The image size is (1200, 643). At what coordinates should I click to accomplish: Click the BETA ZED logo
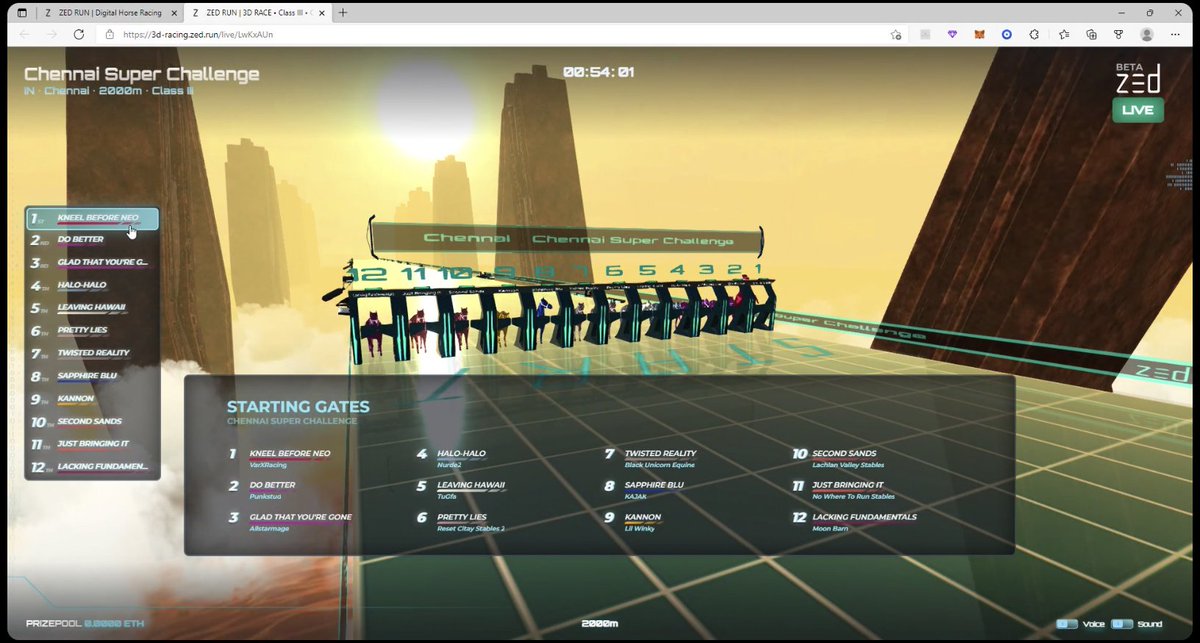click(x=1138, y=77)
